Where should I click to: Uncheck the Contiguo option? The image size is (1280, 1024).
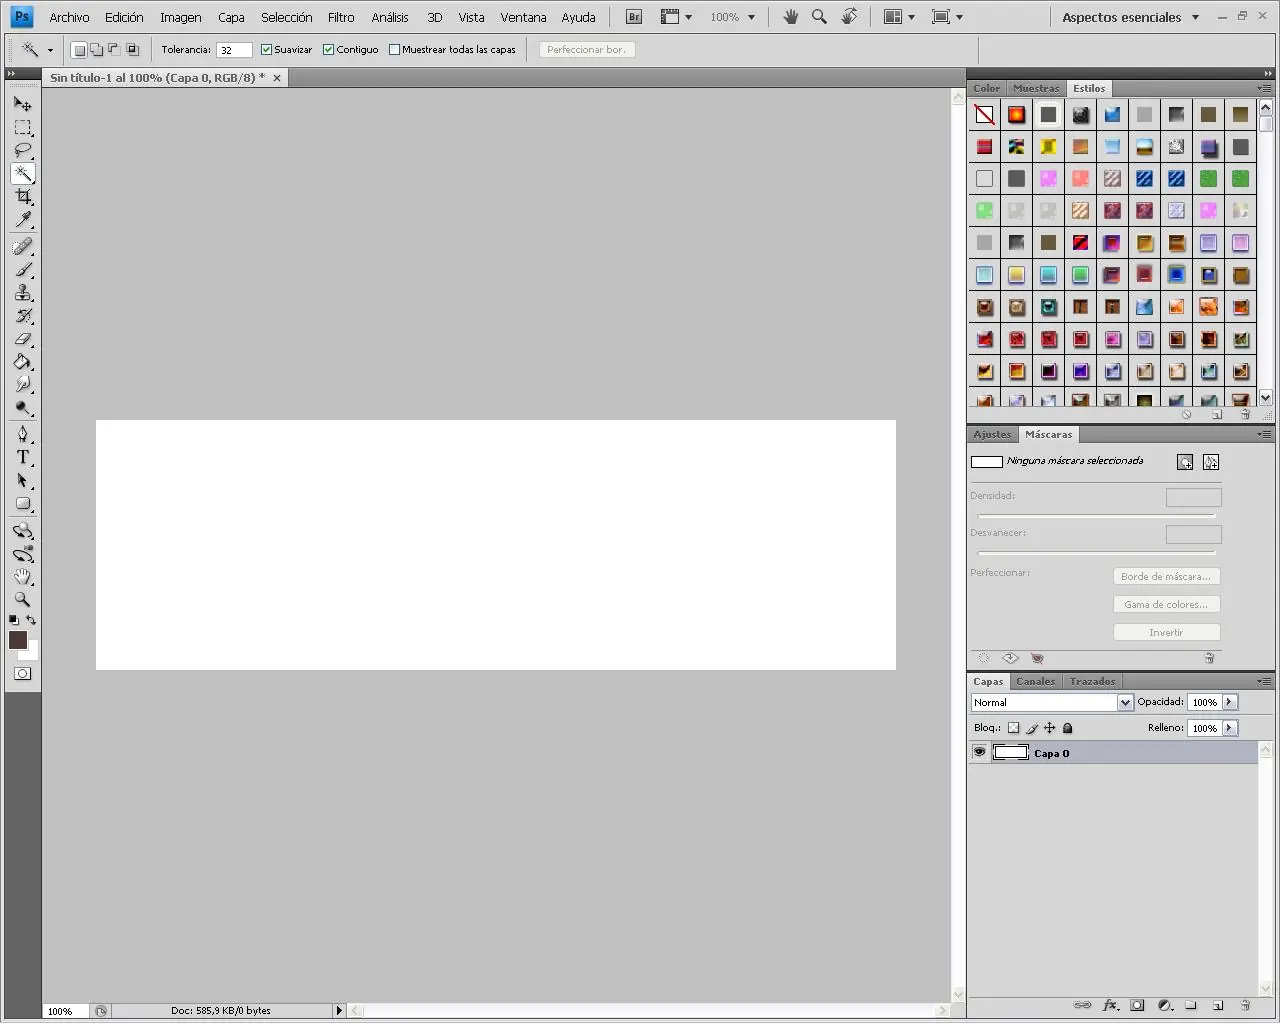pos(328,50)
